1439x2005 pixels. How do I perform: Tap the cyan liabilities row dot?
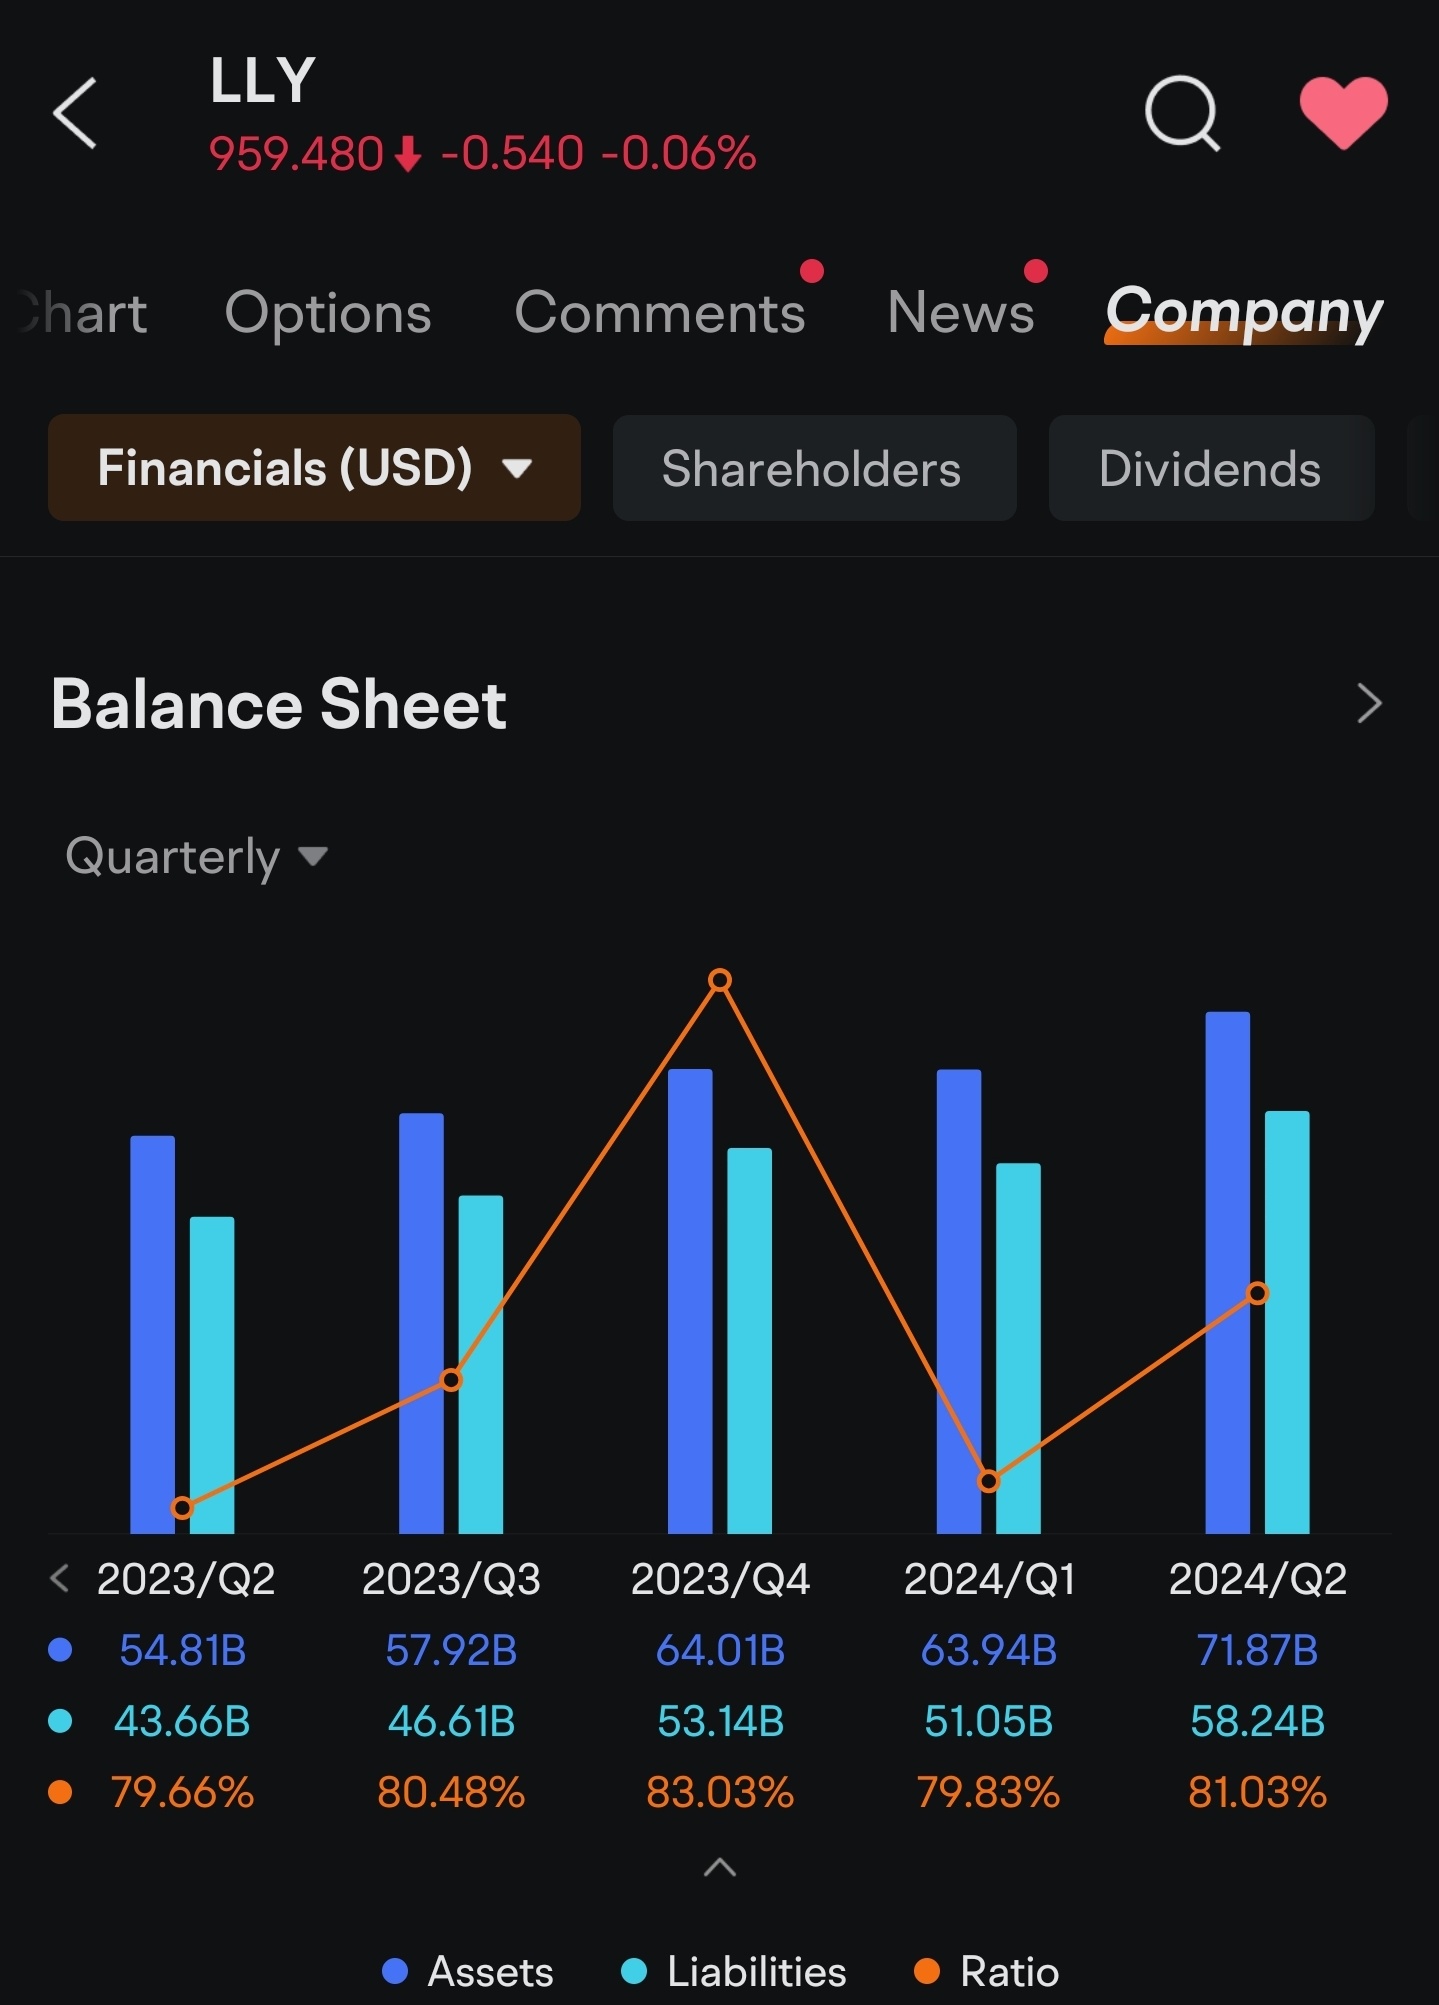(x=60, y=1721)
